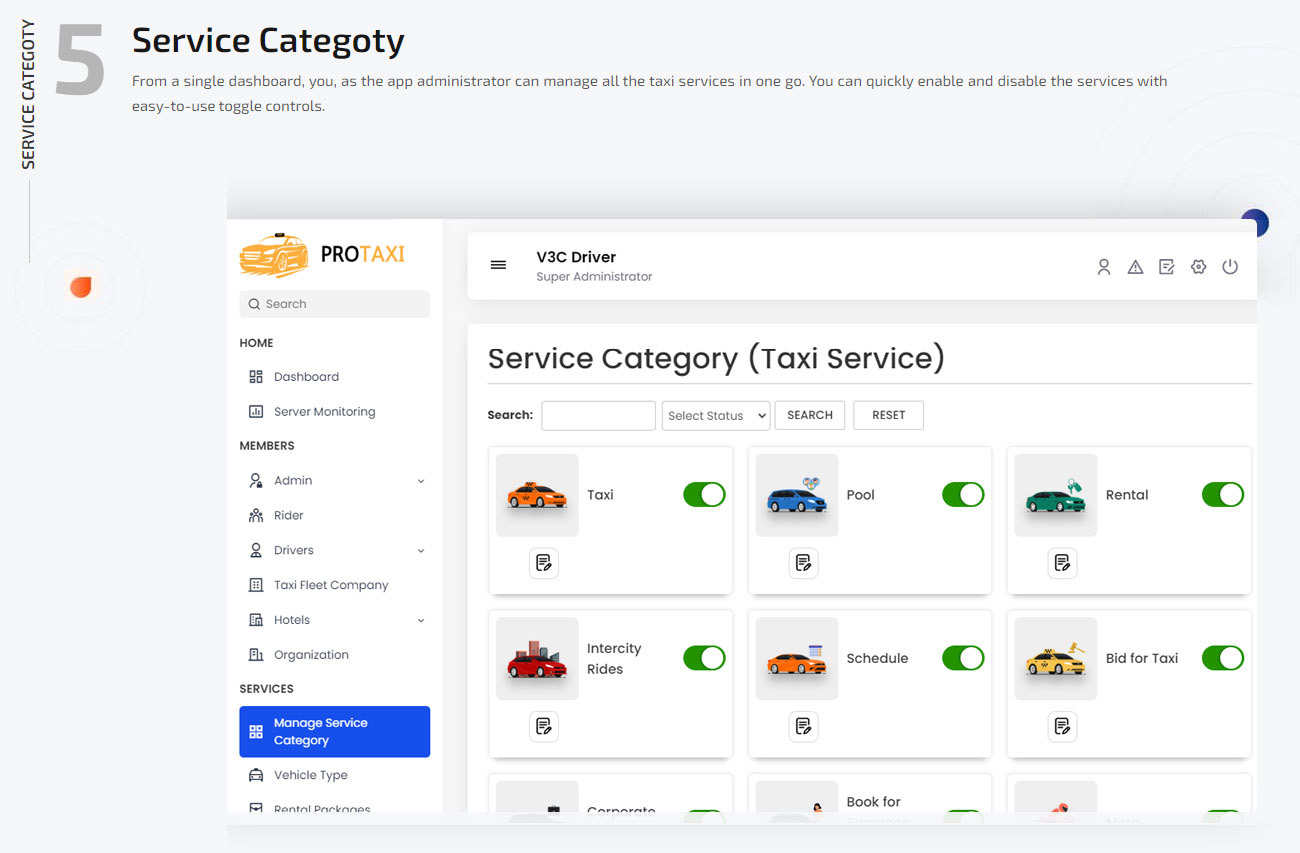Screen dimensions: 1300x853
Task: Click the logout power icon
Action: [x=1230, y=266]
